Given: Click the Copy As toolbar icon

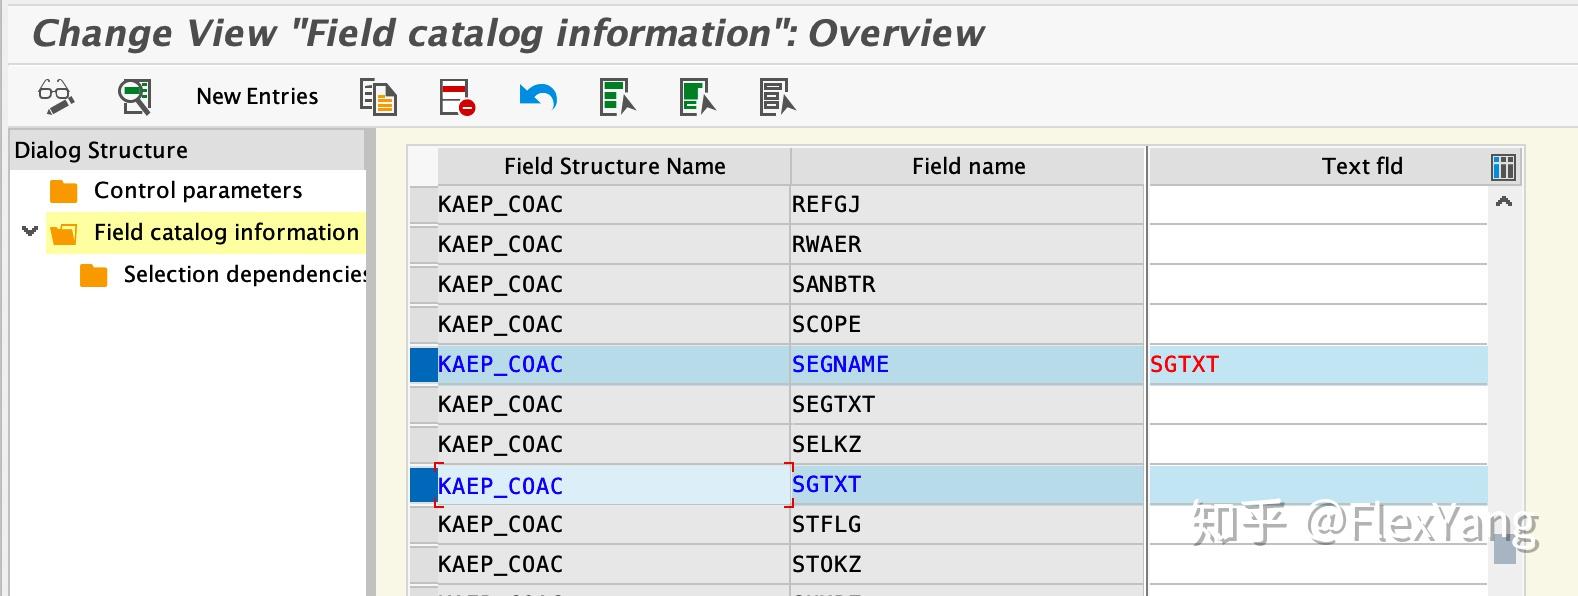Looking at the screenshot, I should pyautogui.click(x=378, y=97).
